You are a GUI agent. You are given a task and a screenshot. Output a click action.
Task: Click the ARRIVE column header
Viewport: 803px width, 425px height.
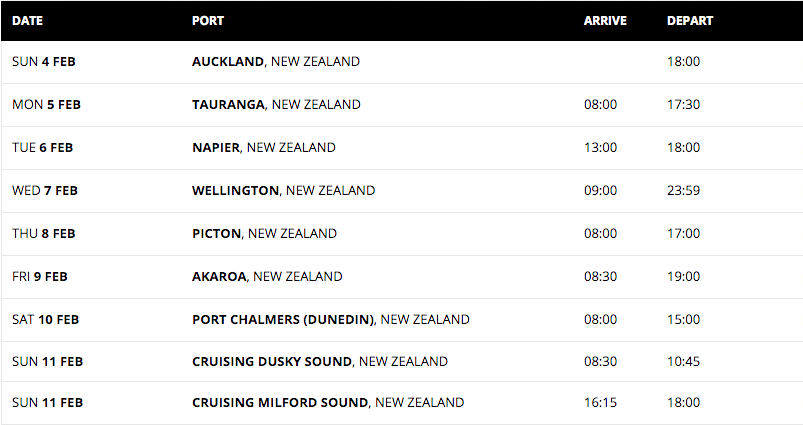point(605,21)
